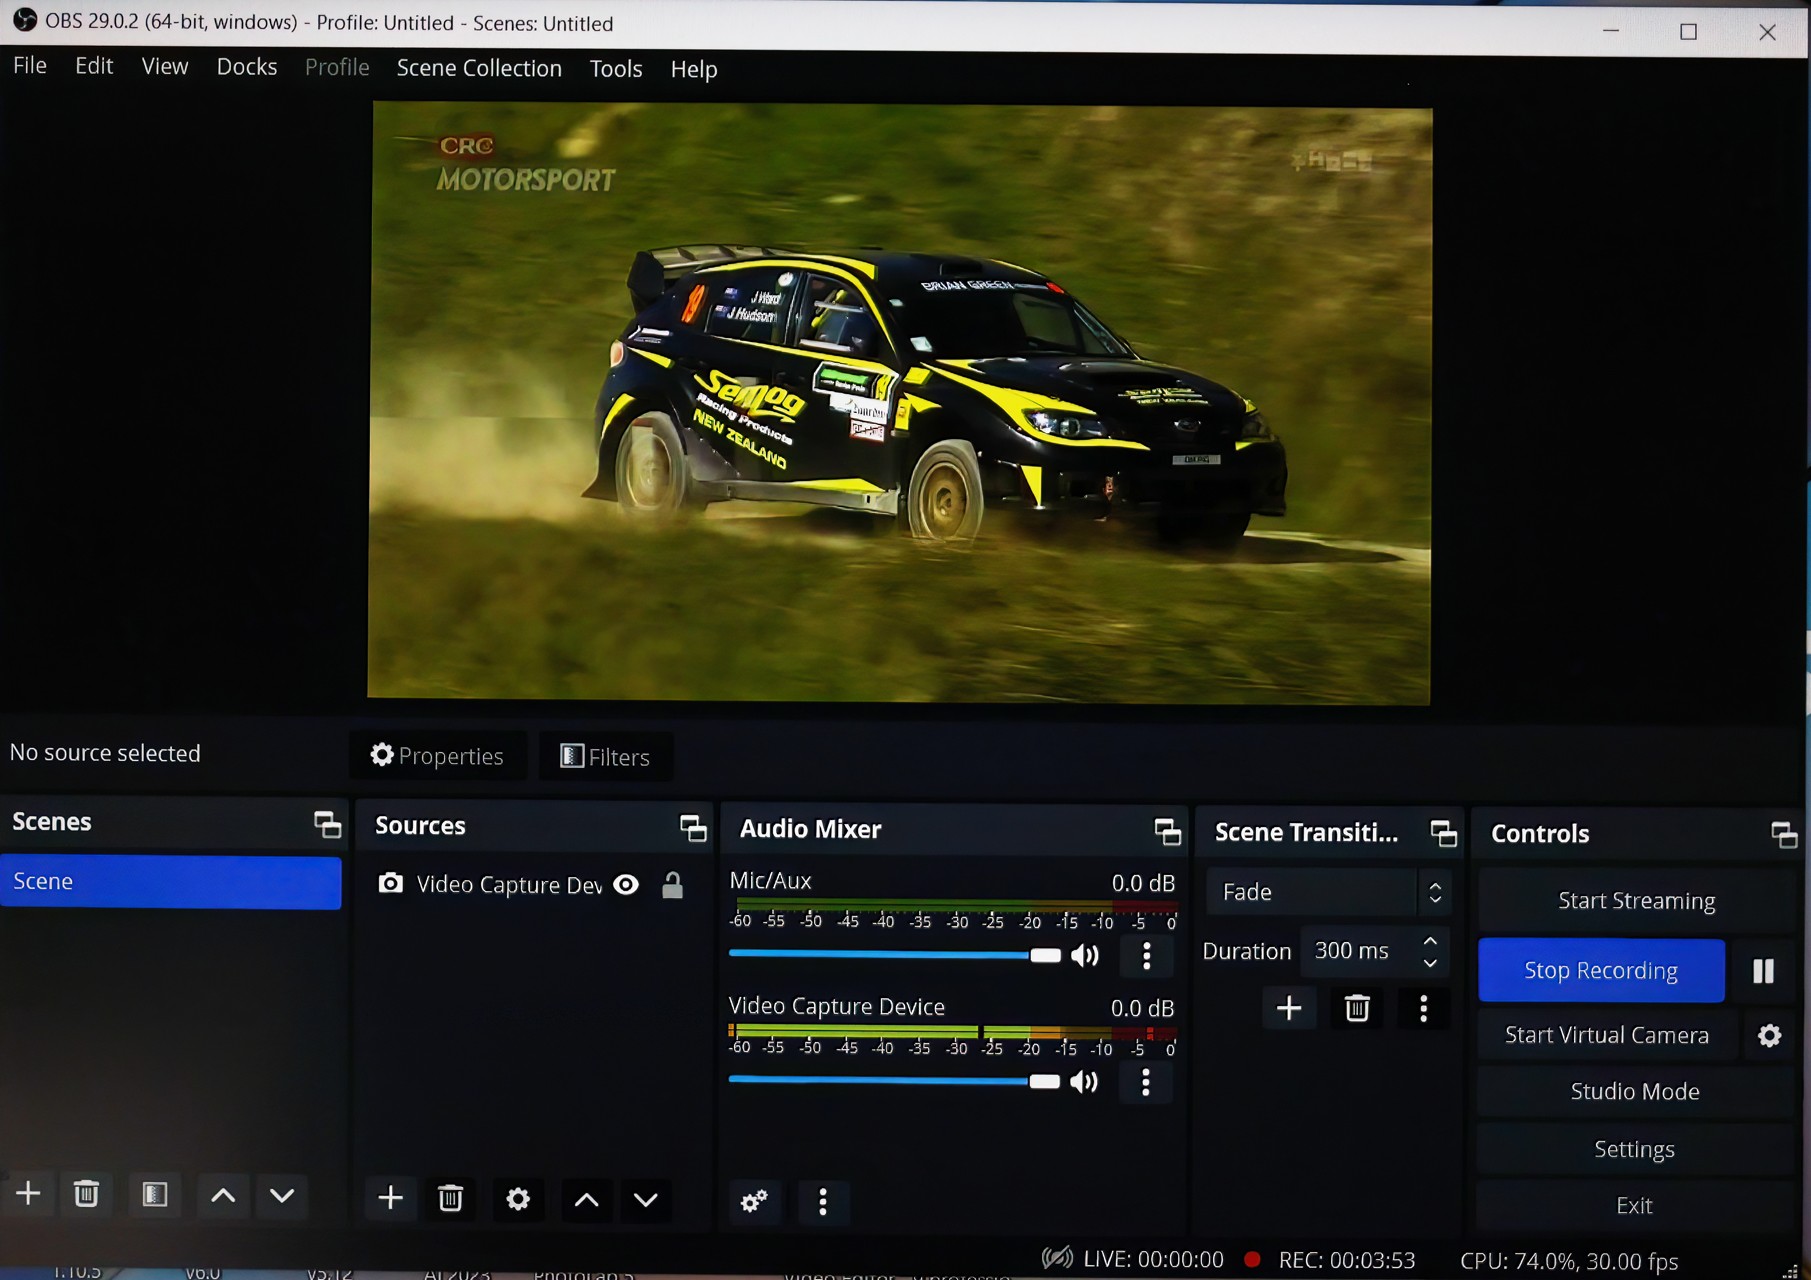This screenshot has width=1811, height=1280.
Task: Undock the Sources panel
Action: click(x=693, y=828)
